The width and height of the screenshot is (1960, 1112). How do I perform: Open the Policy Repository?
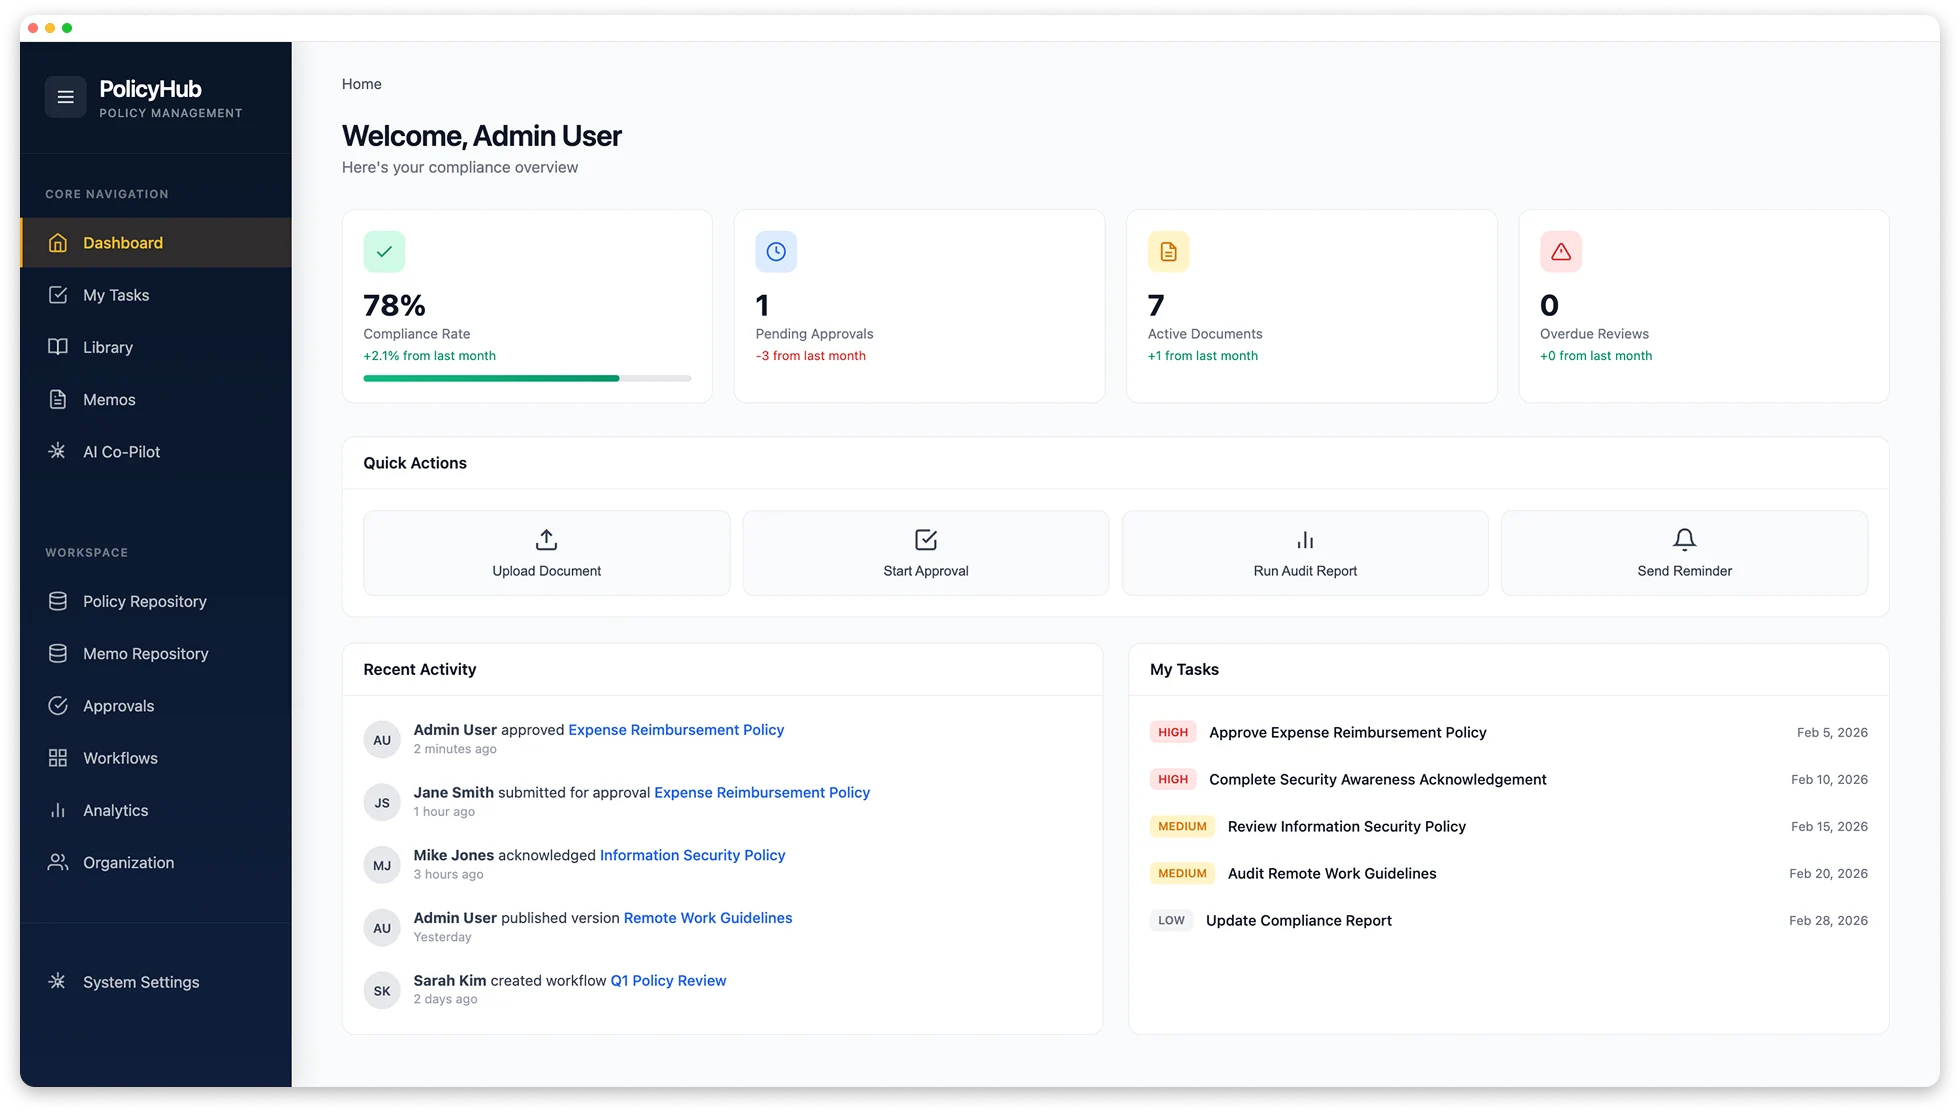(x=144, y=601)
